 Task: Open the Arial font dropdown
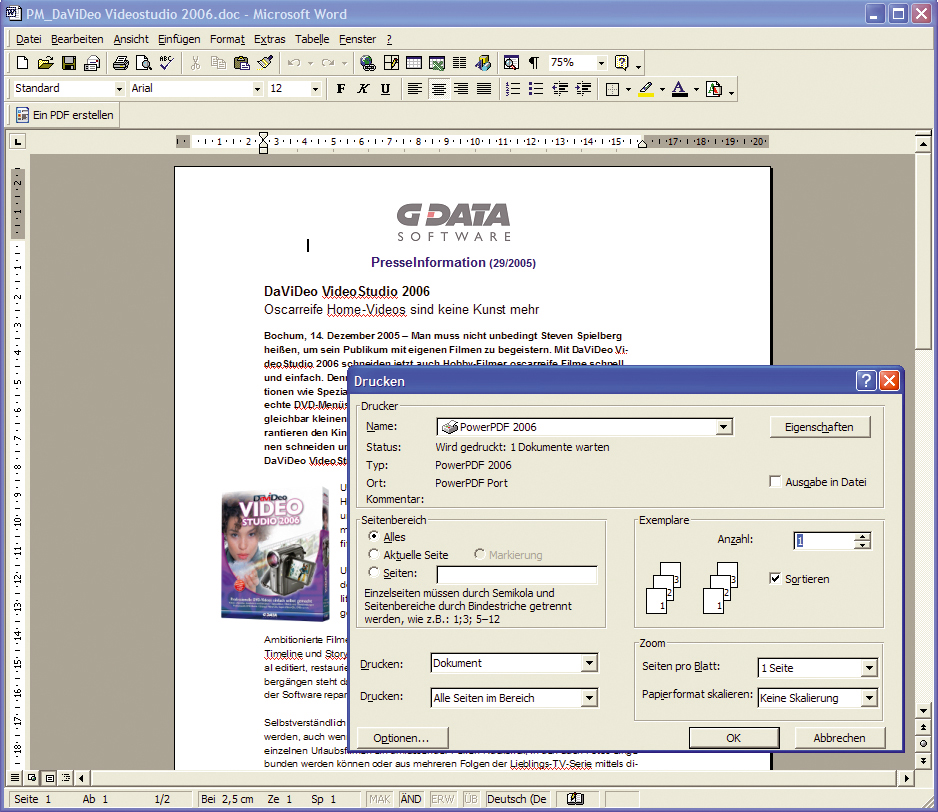click(x=257, y=89)
